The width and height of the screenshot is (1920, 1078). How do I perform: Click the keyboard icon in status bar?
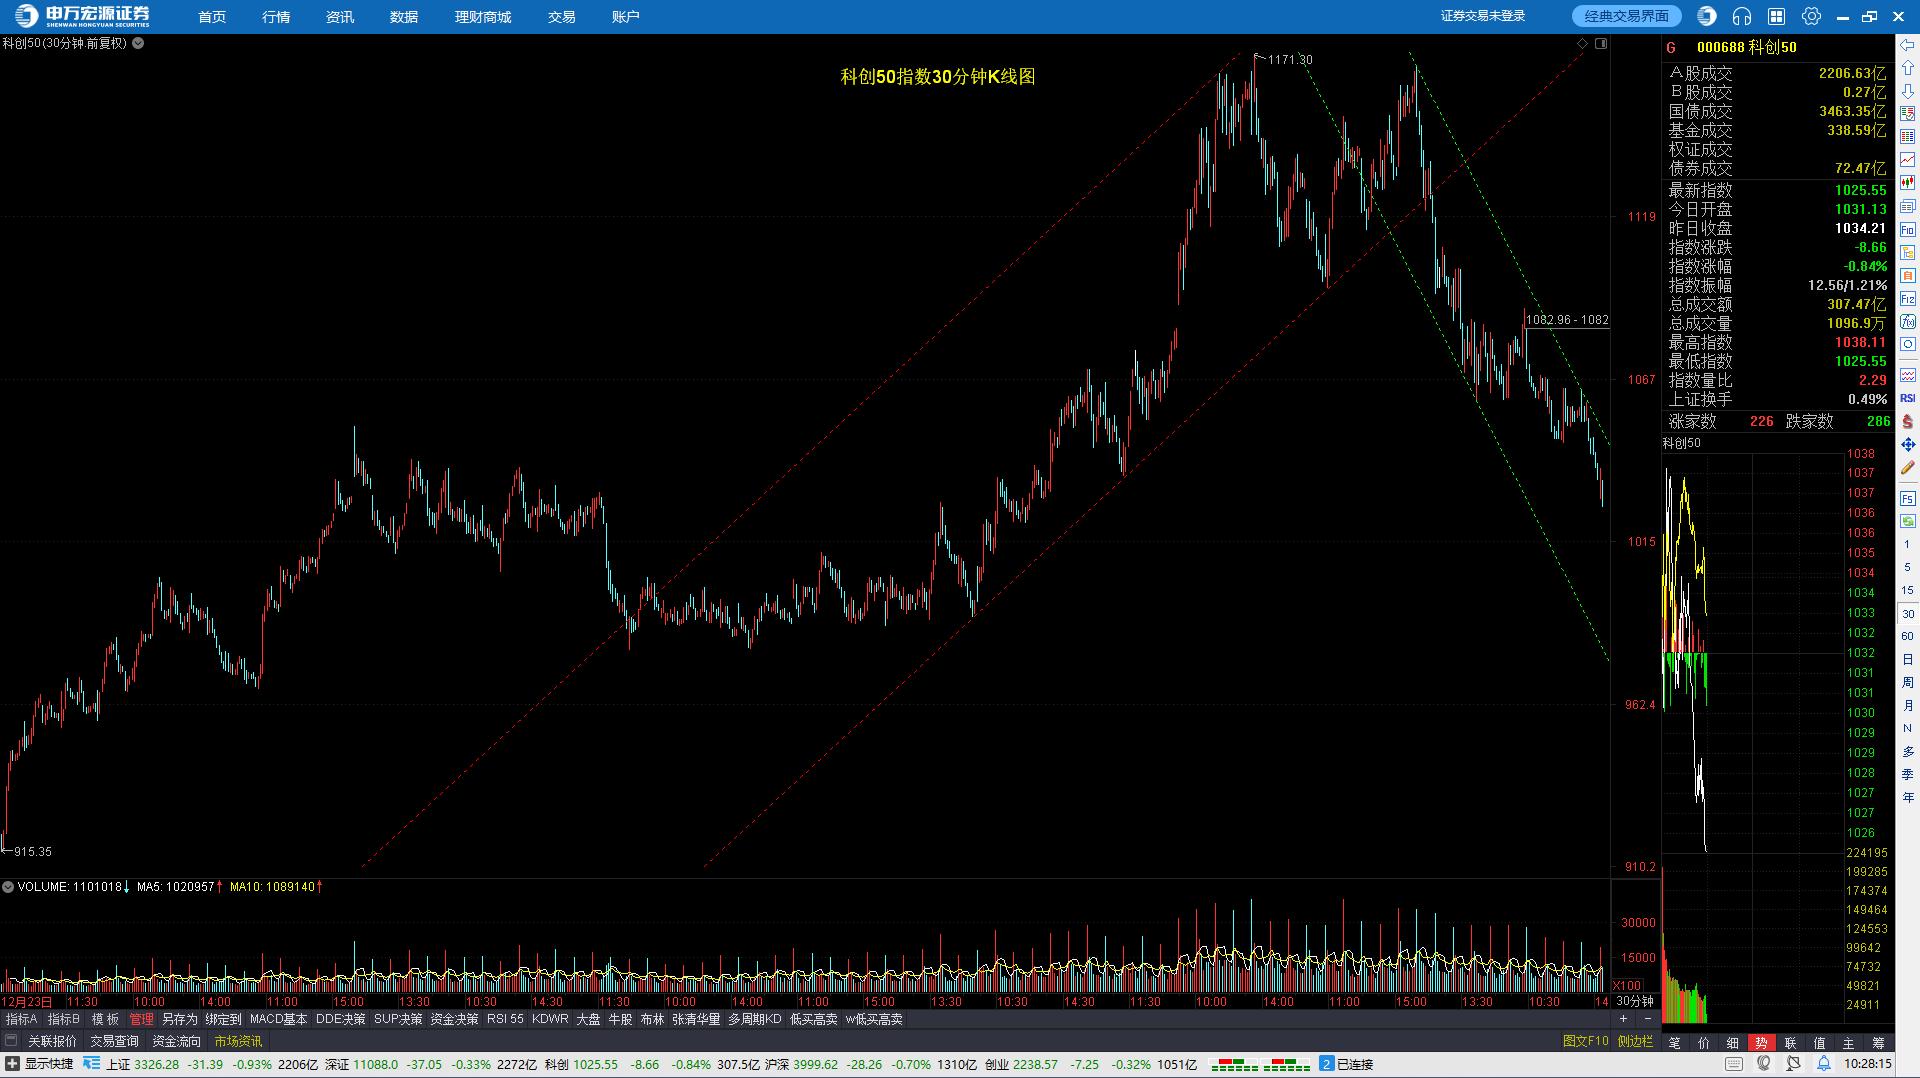(x=1734, y=1064)
